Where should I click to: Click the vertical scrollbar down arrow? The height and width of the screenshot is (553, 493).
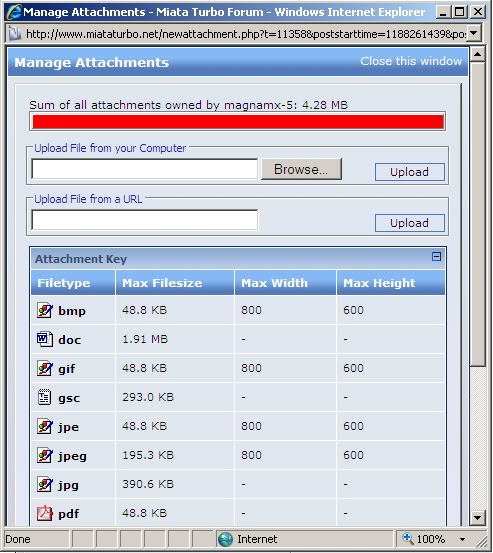coord(477,517)
